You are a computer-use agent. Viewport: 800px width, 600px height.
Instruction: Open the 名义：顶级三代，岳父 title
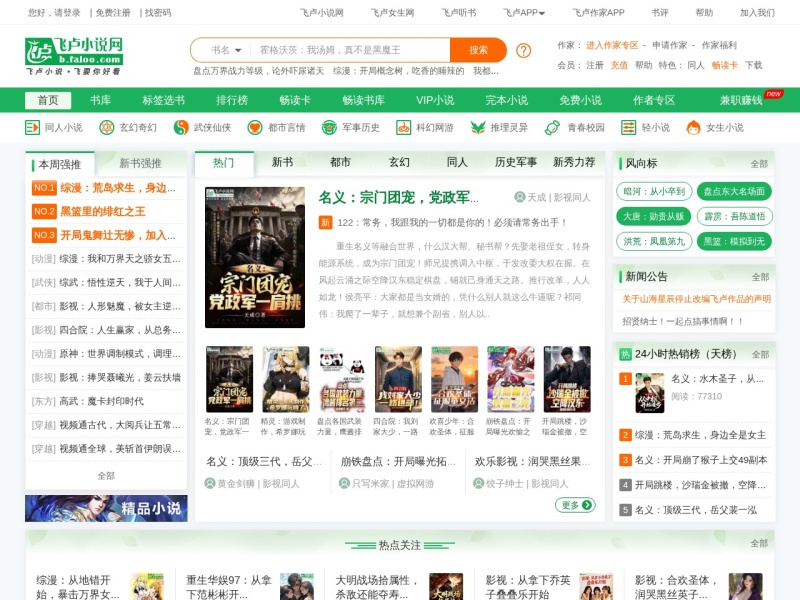coord(264,462)
